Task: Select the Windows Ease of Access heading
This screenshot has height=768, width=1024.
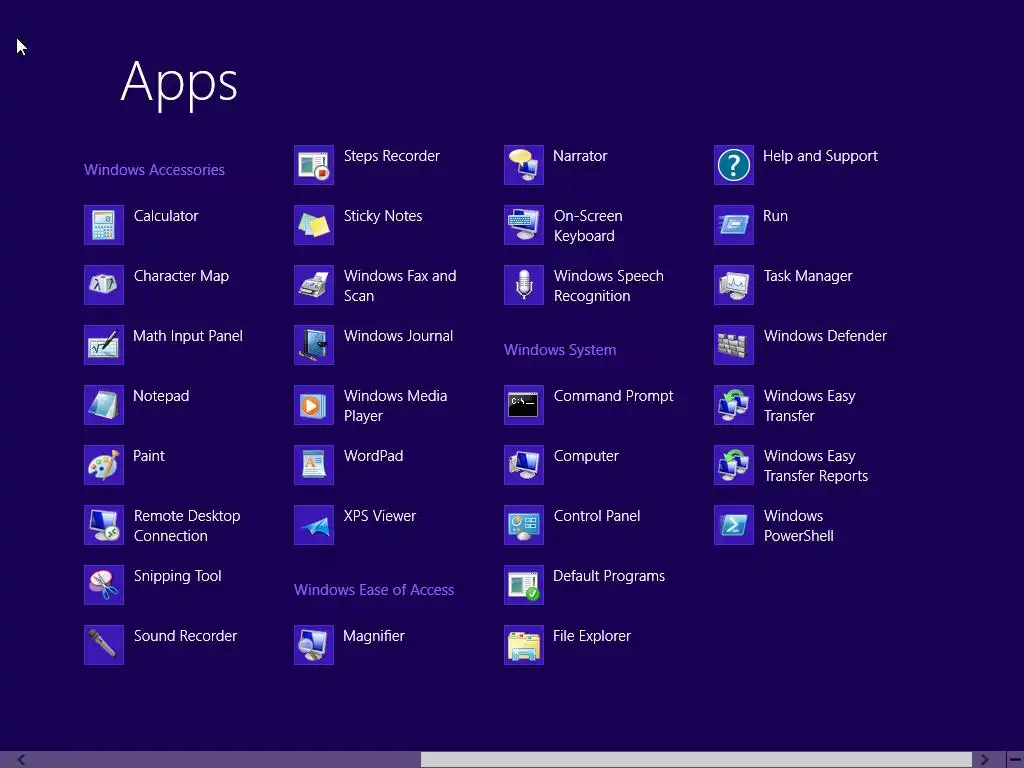Action: pyautogui.click(x=374, y=590)
